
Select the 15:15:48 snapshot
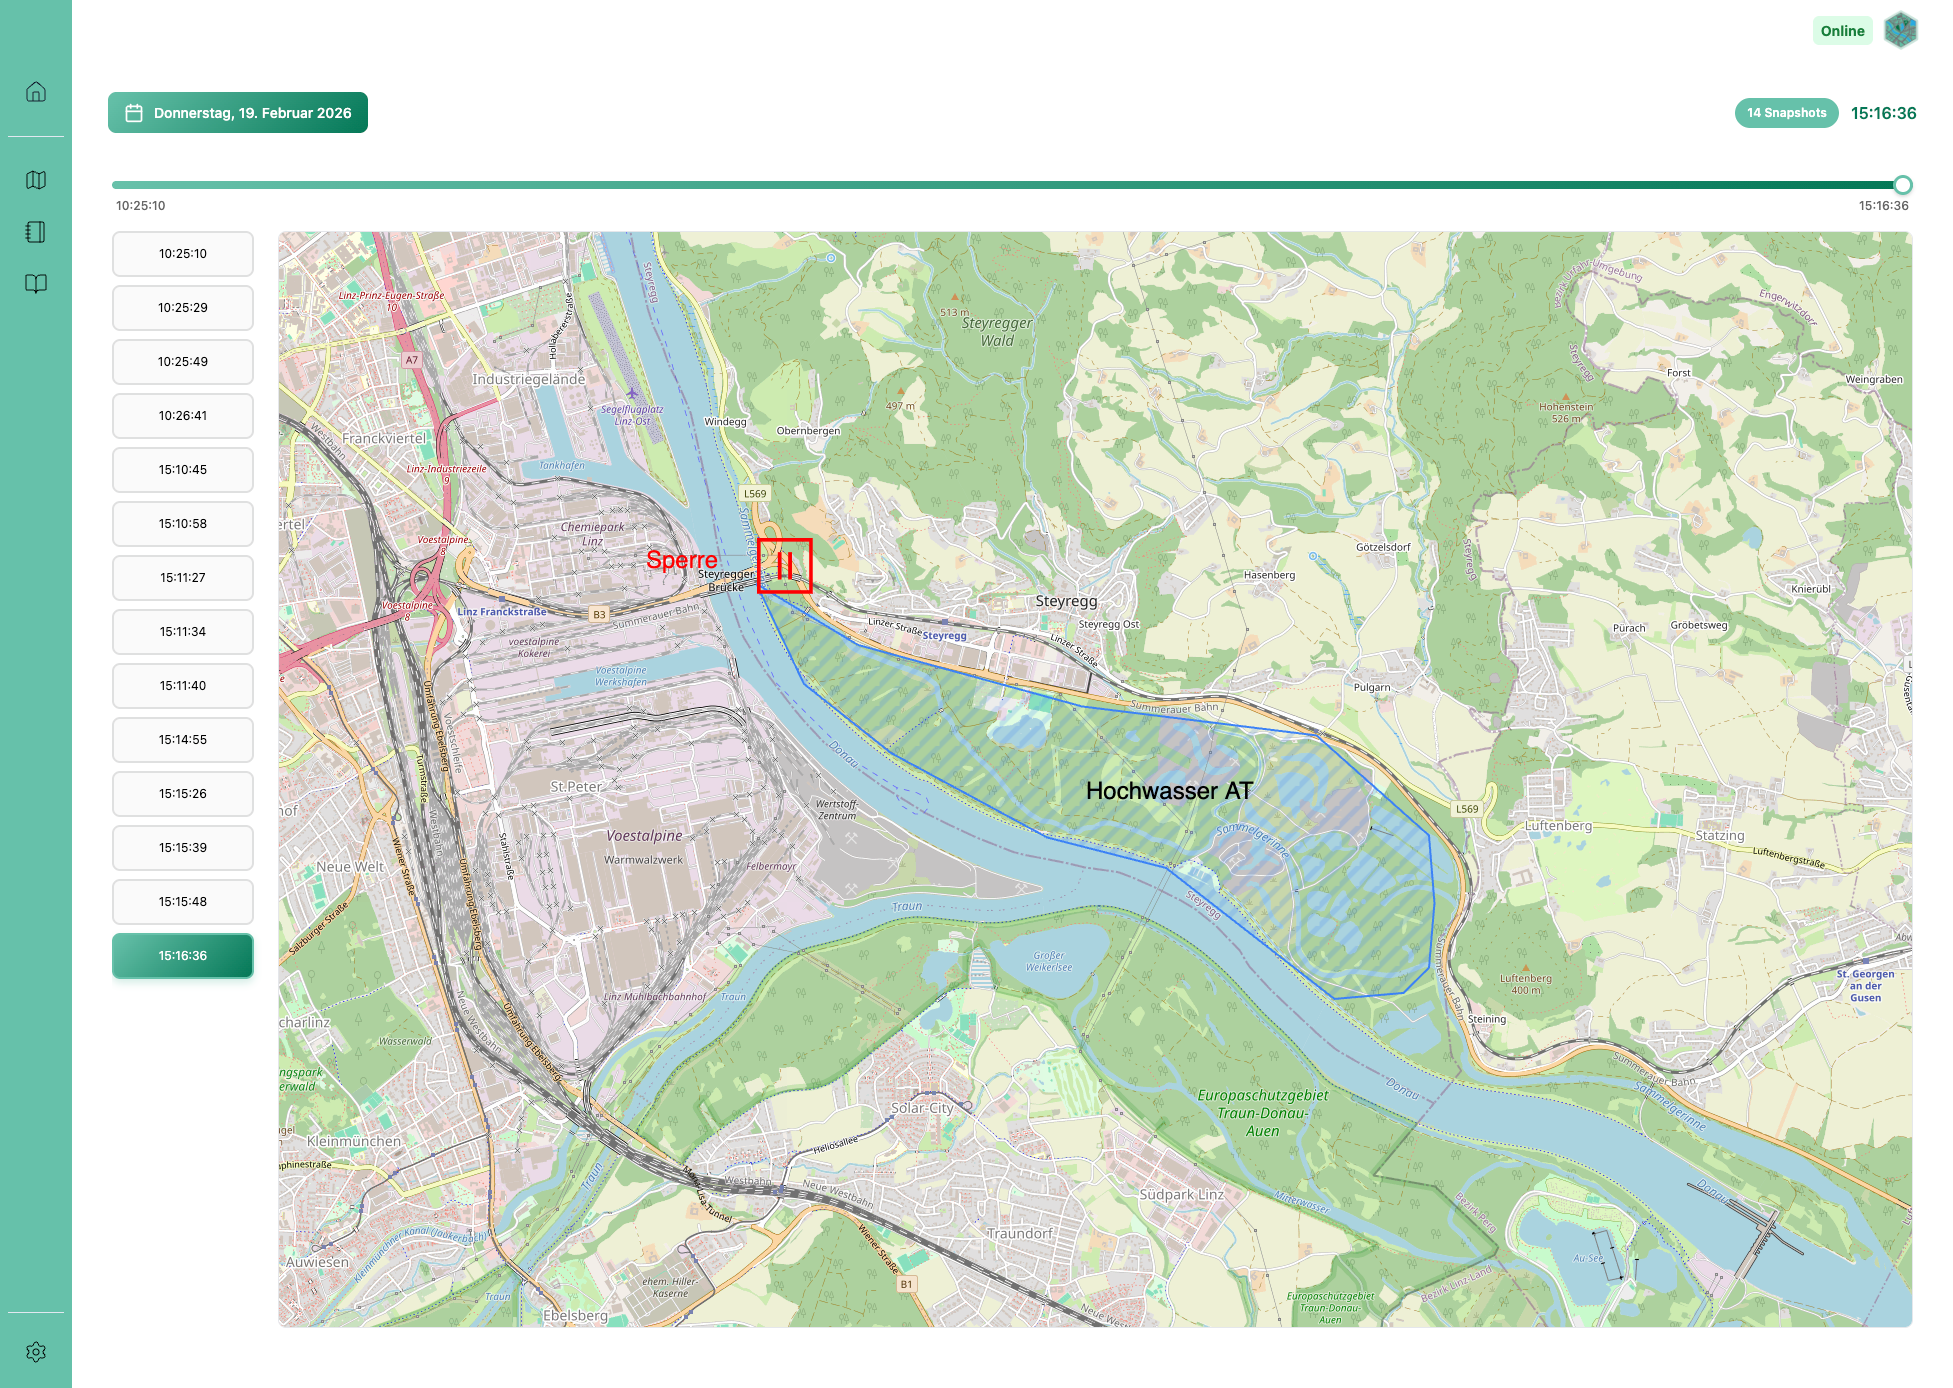(x=183, y=902)
